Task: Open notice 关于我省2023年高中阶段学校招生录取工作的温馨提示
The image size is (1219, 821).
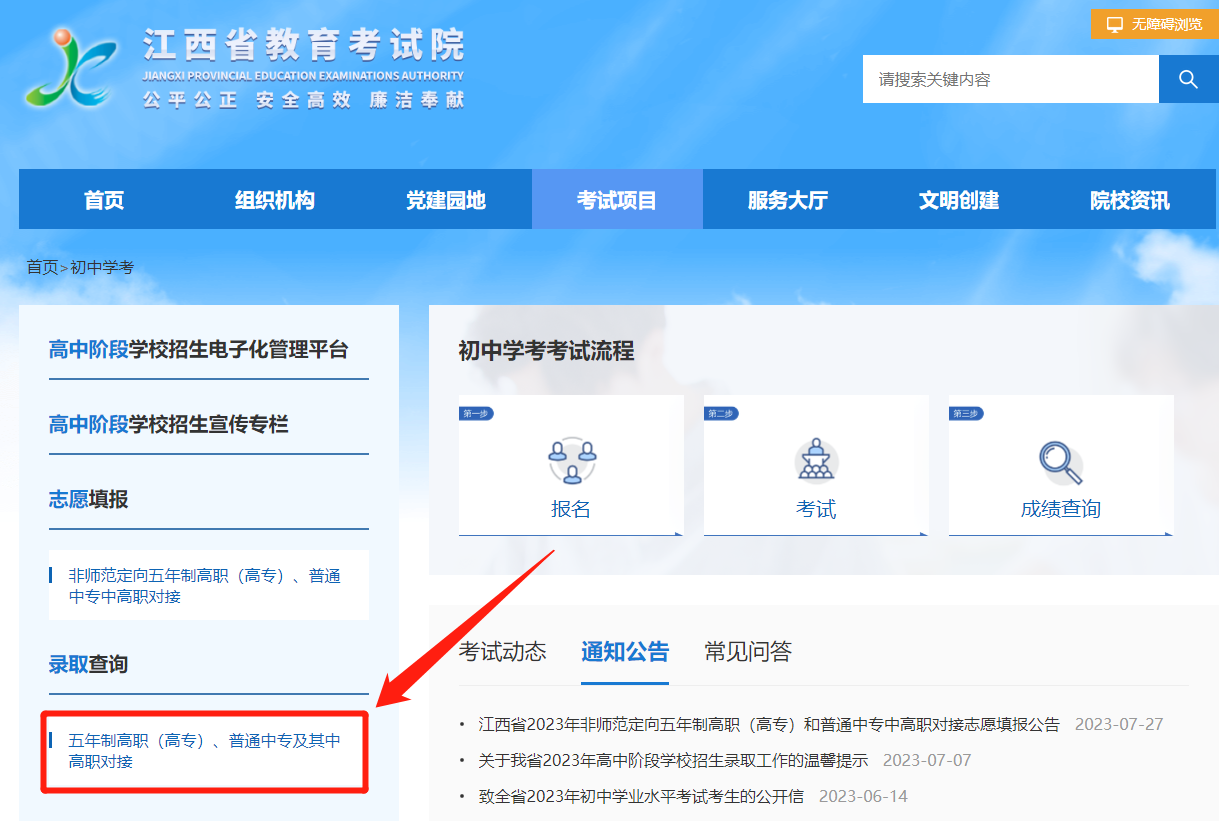Action: tap(673, 760)
